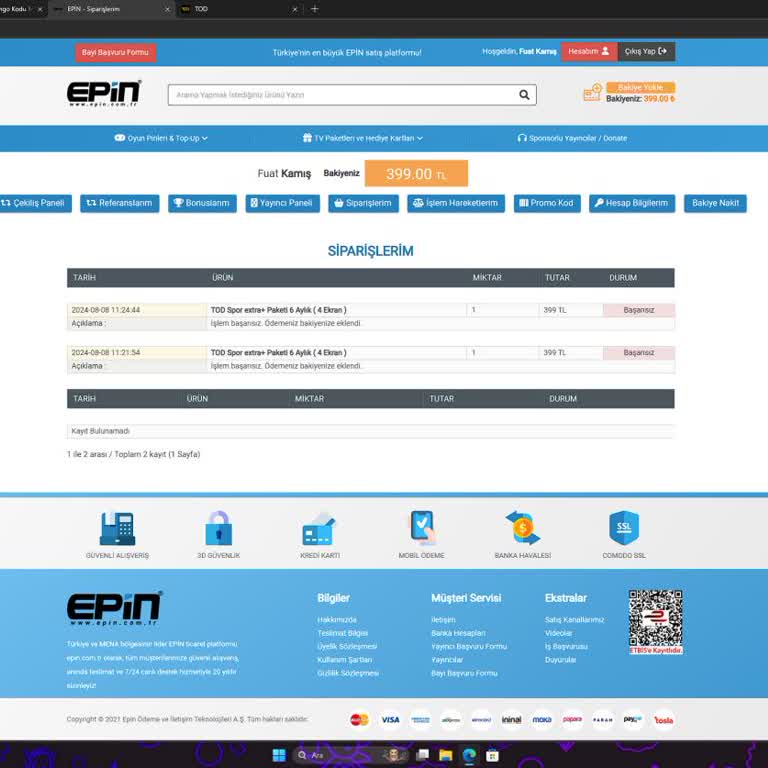The height and width of the screenshot is (768, 768).
Task: Click the VISA payment logo
Action: point(390,720)
